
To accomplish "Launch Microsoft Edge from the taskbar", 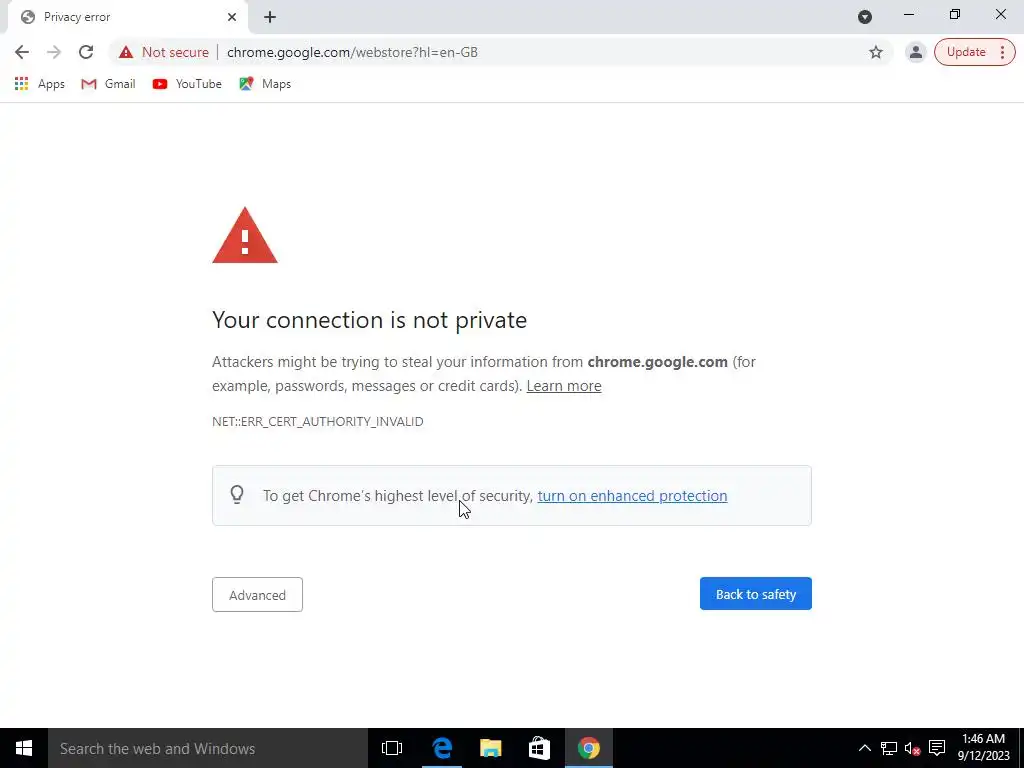I will coord(442,748).
